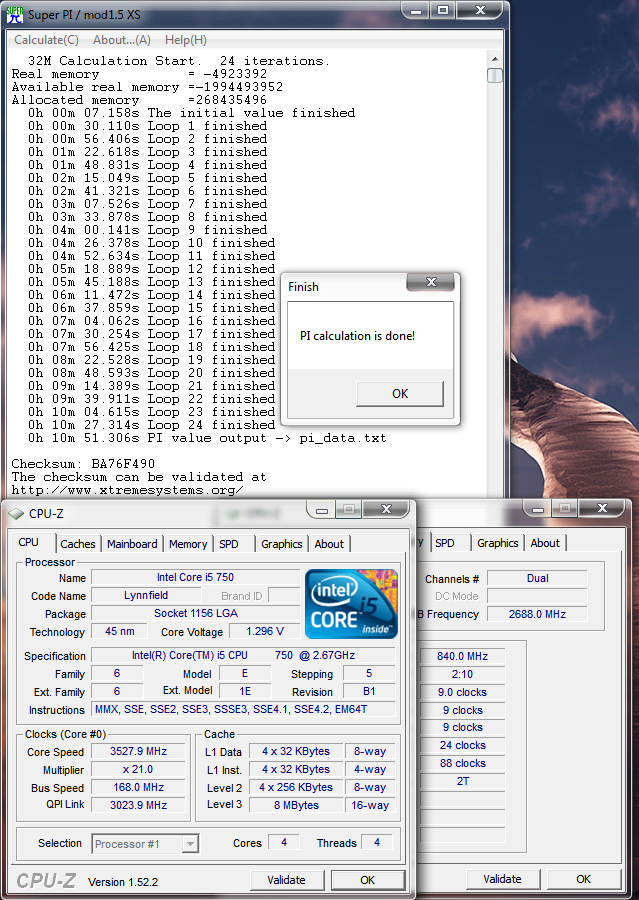Click the Revision value B1
639x900 pixels.
(369, 691)
